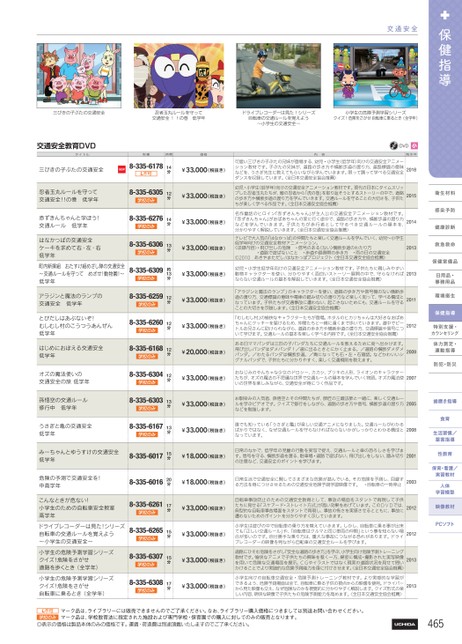Click the UCHIDA logo at page bottom
Viewport: 462px width, 644px height.
coord(405,624)
